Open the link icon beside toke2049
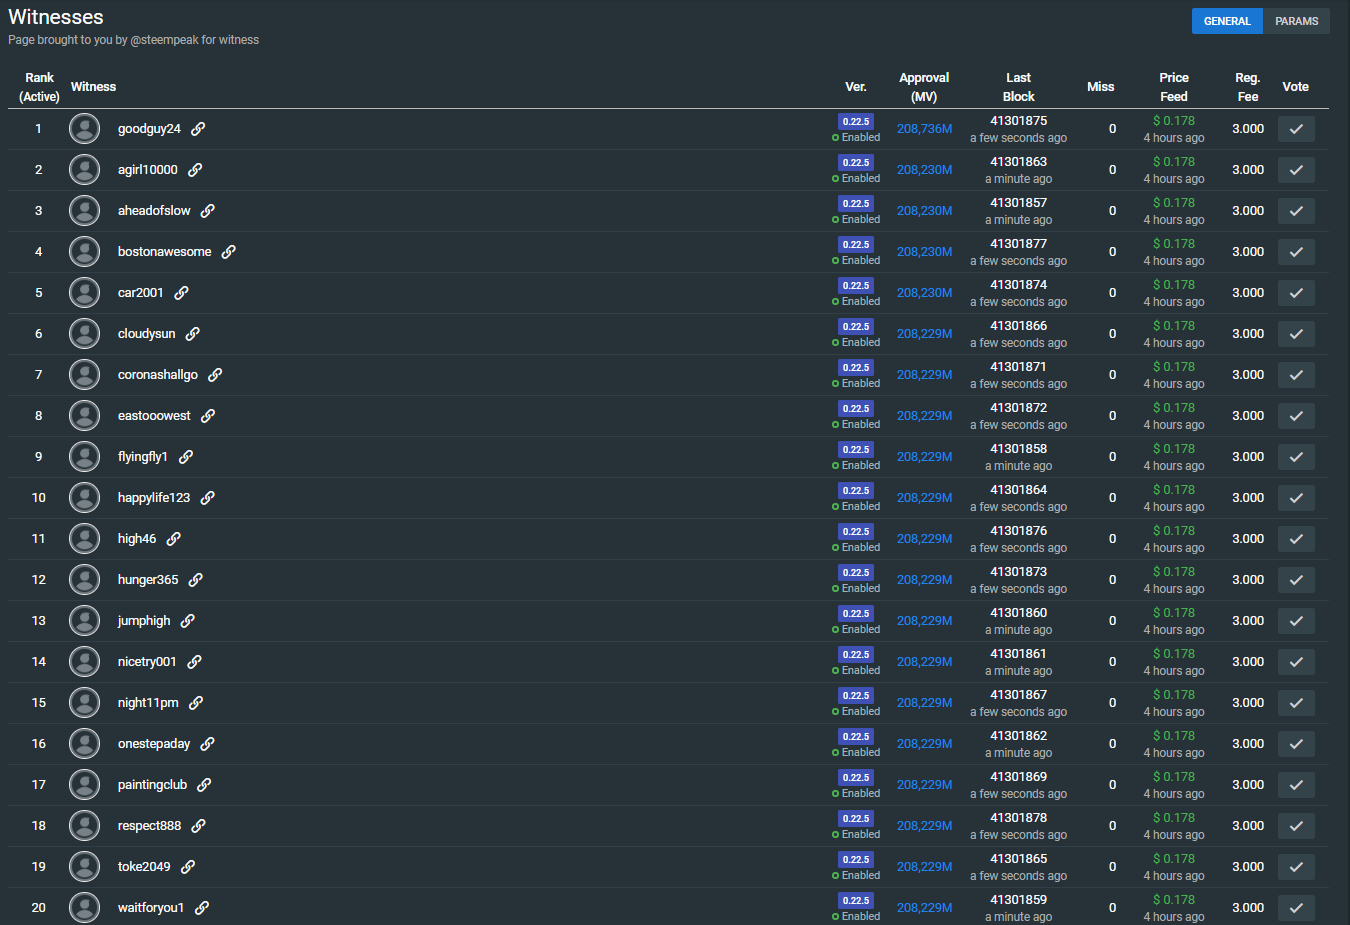Image resolution: width=1350 pixels, height=925 pixels. [x=187, y=867]
